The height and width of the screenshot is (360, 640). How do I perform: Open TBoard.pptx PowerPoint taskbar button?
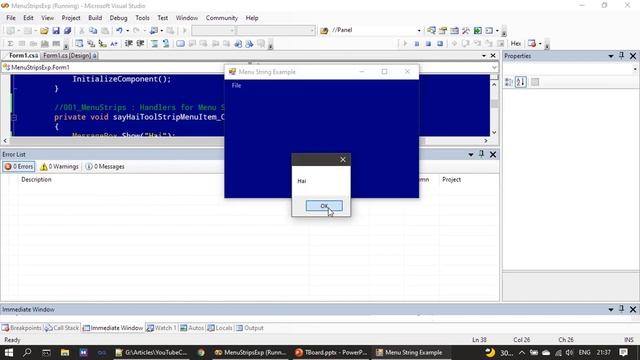tap(331, 352)
